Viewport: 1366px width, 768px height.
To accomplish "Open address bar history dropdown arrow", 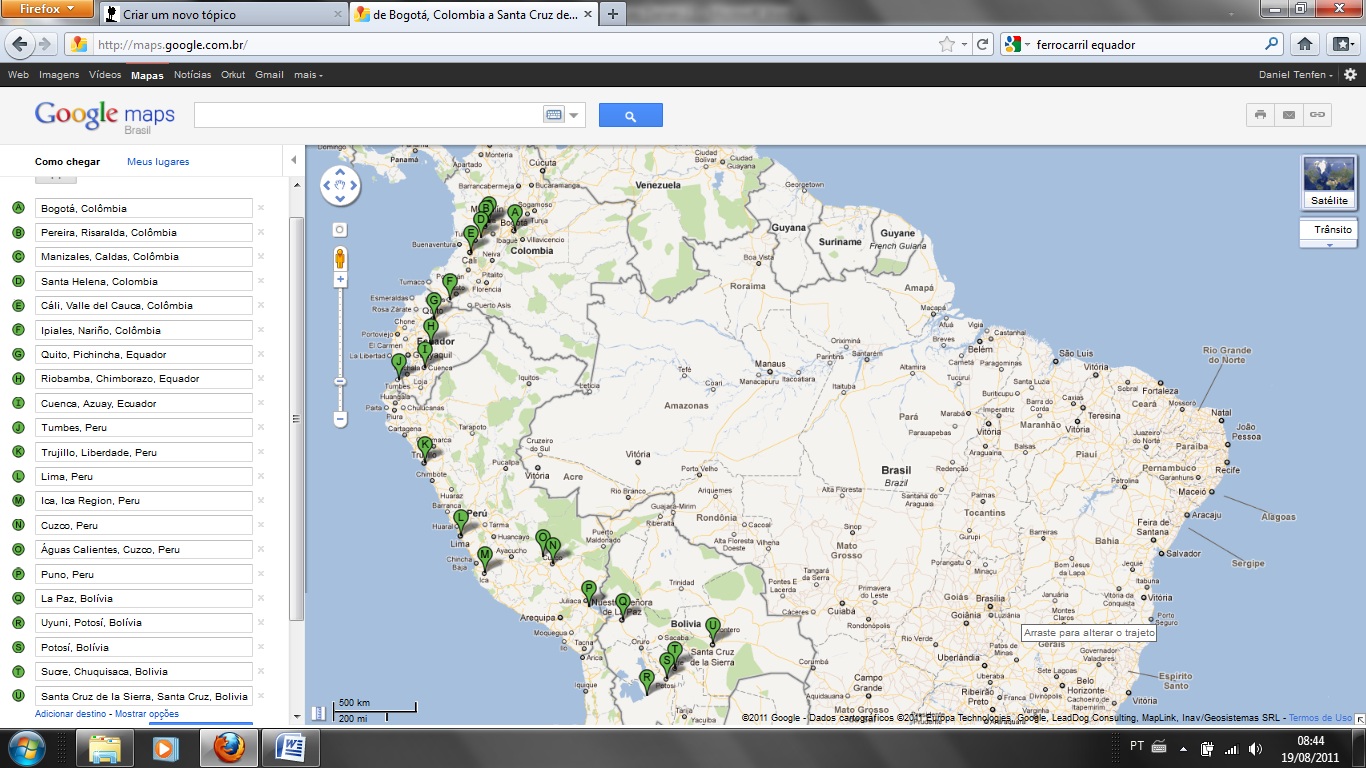I will [x=964, y=44].
